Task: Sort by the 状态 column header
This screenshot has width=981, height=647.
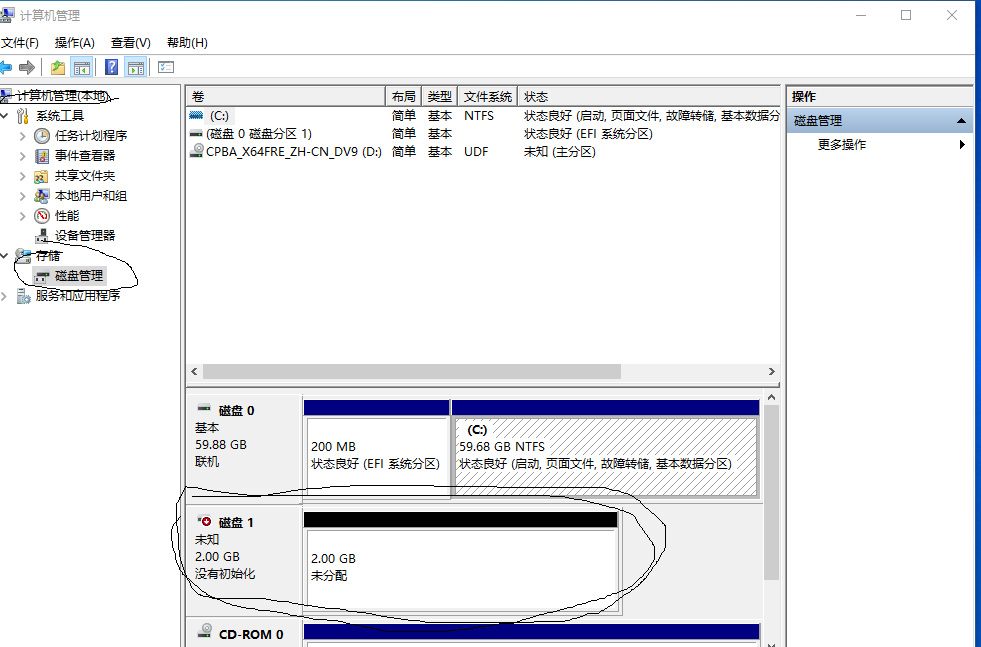Action: (x=649, y=96)
